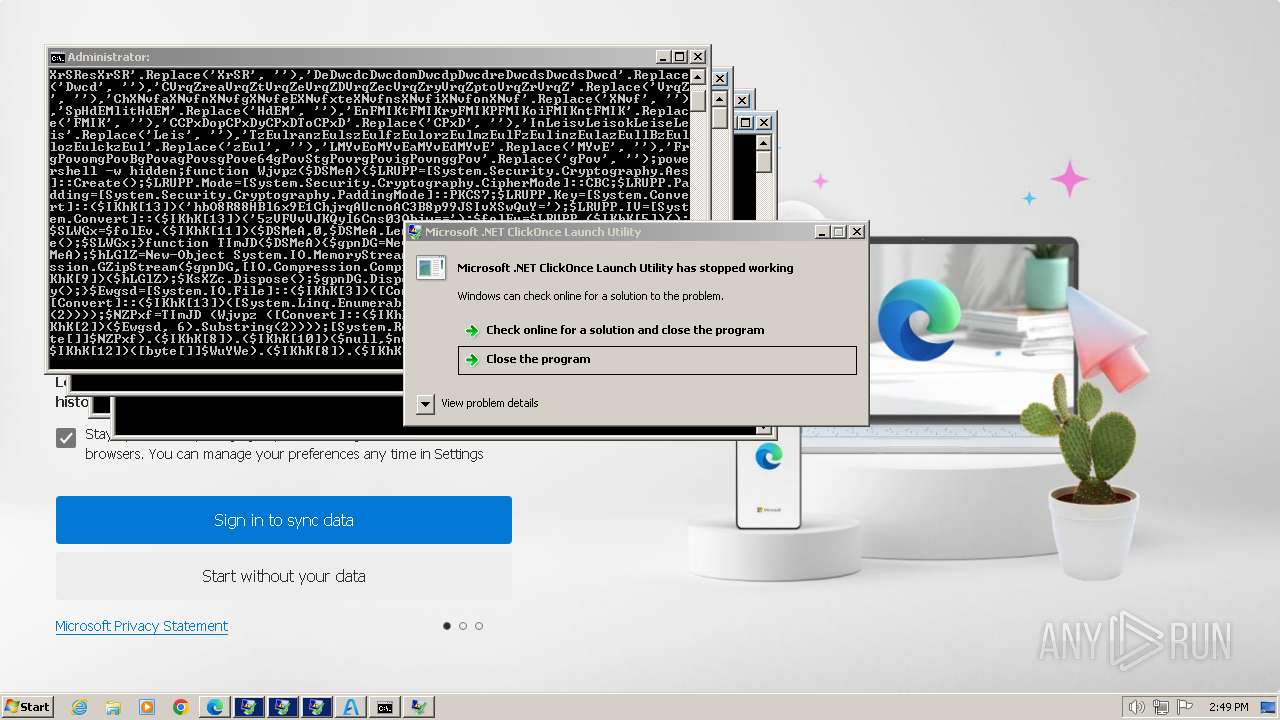This screenshot has width=1280, height=720.
Task: Maximize the Administrator console window
Action: (x=680, y=57)
